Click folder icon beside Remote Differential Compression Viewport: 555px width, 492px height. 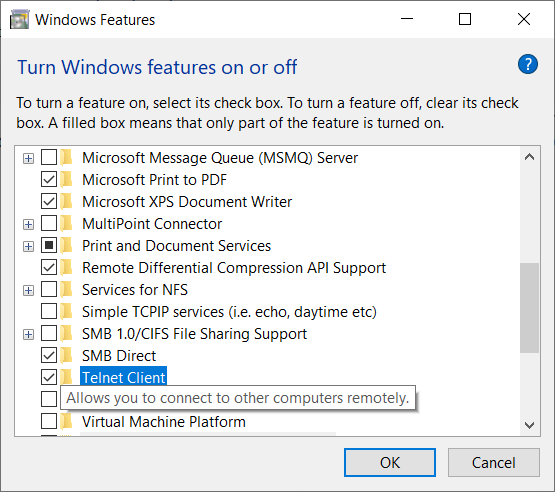(x=66, y=267)
